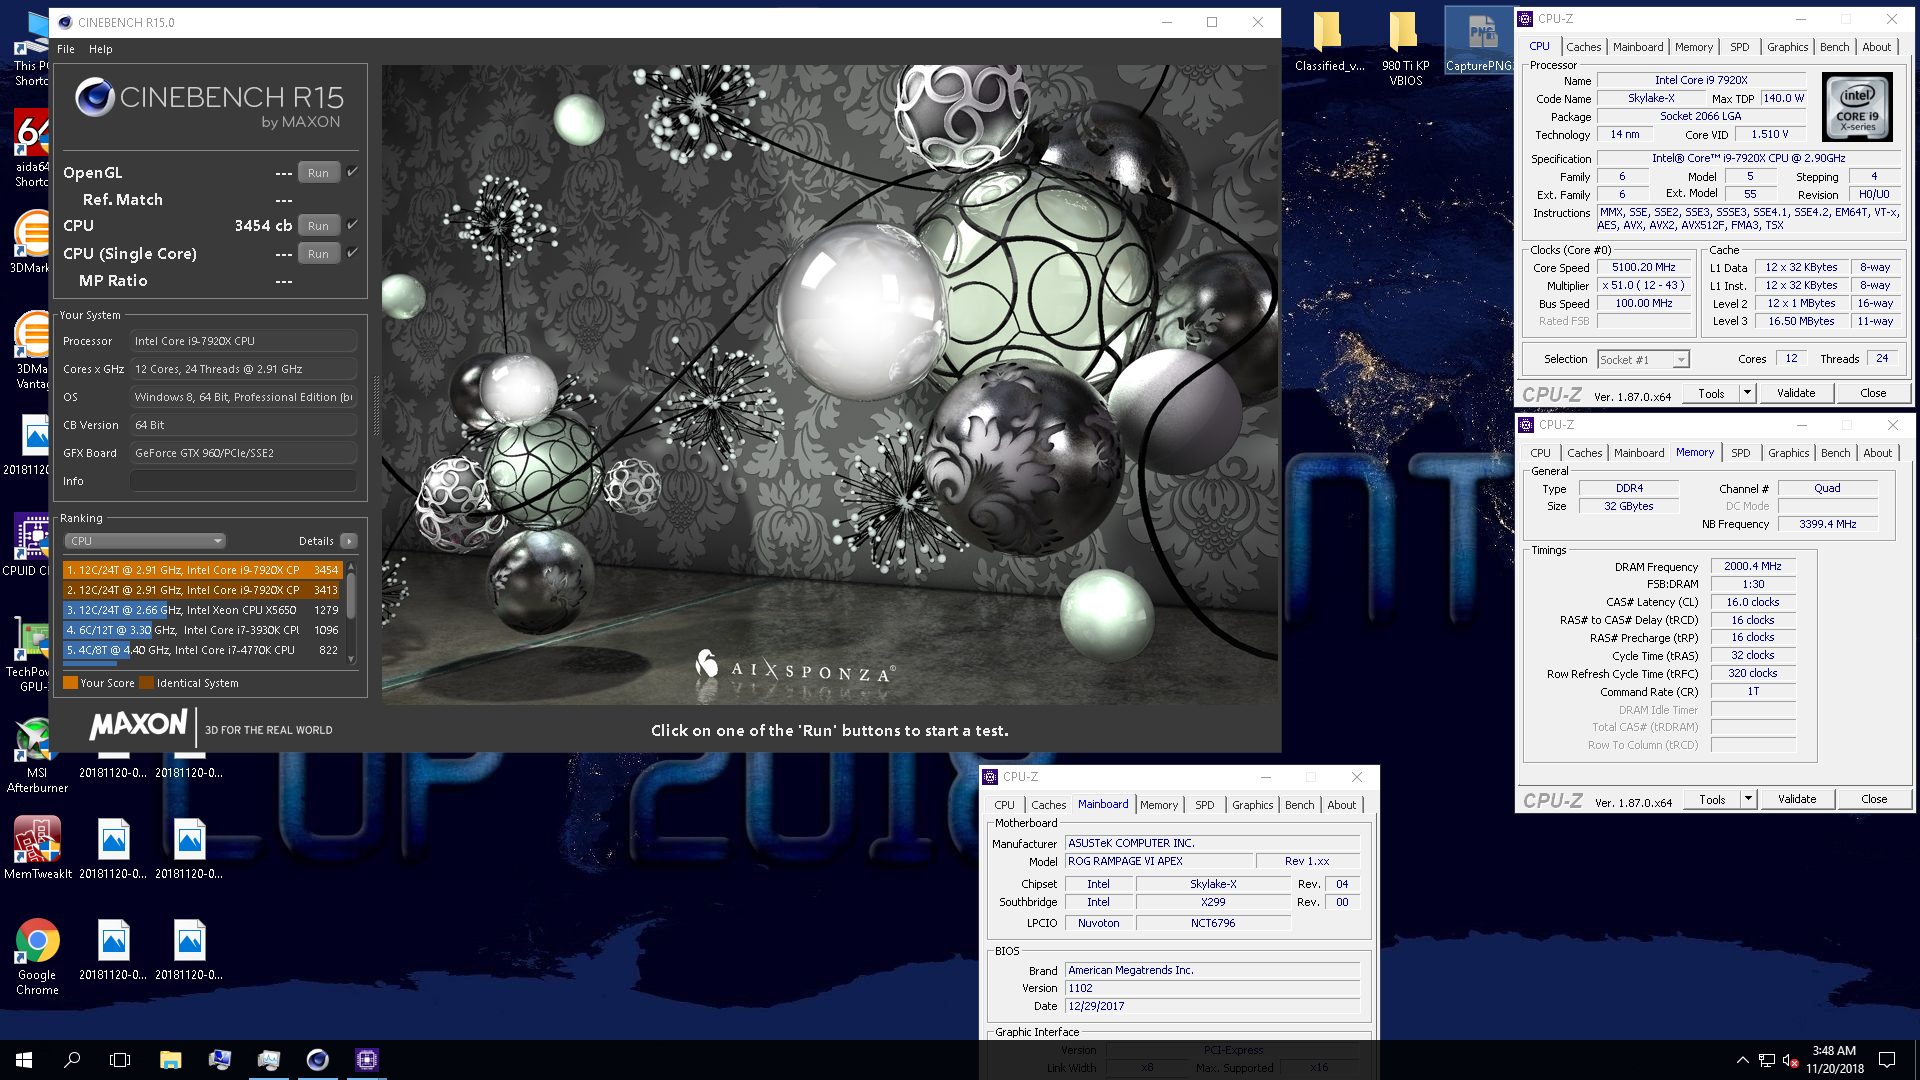1920x1080 pixels.
Task: Open the This PC desktop shortcut
Action: coord(31,49)
